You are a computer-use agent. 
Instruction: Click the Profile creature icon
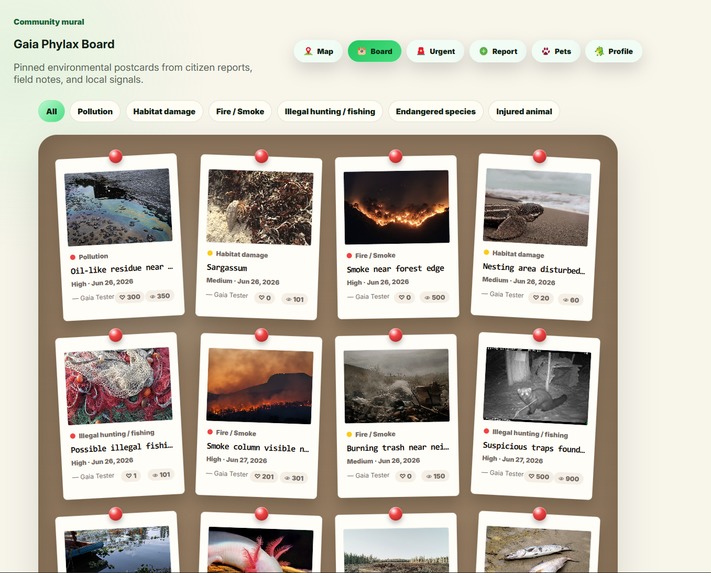click(x=599, y=51)
